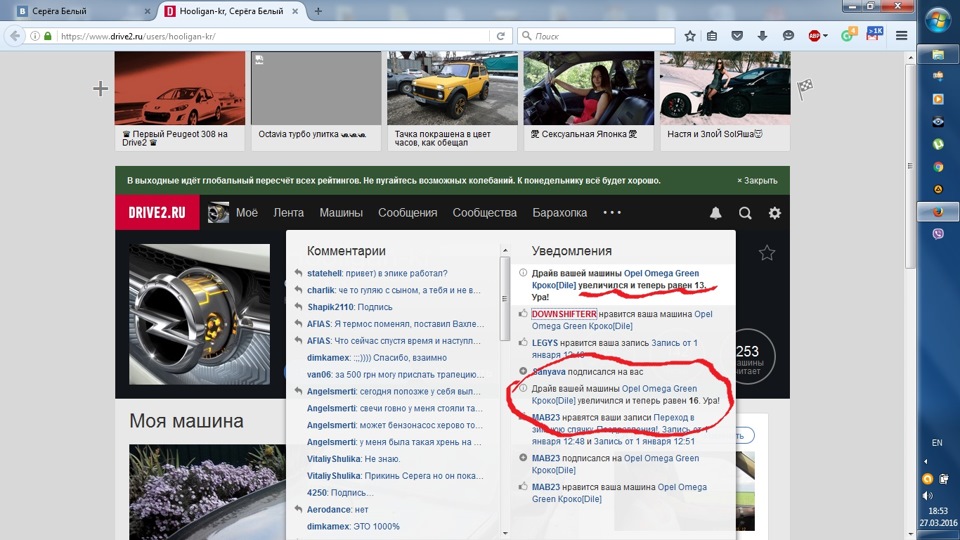Click 4250 username in comments

318,492
